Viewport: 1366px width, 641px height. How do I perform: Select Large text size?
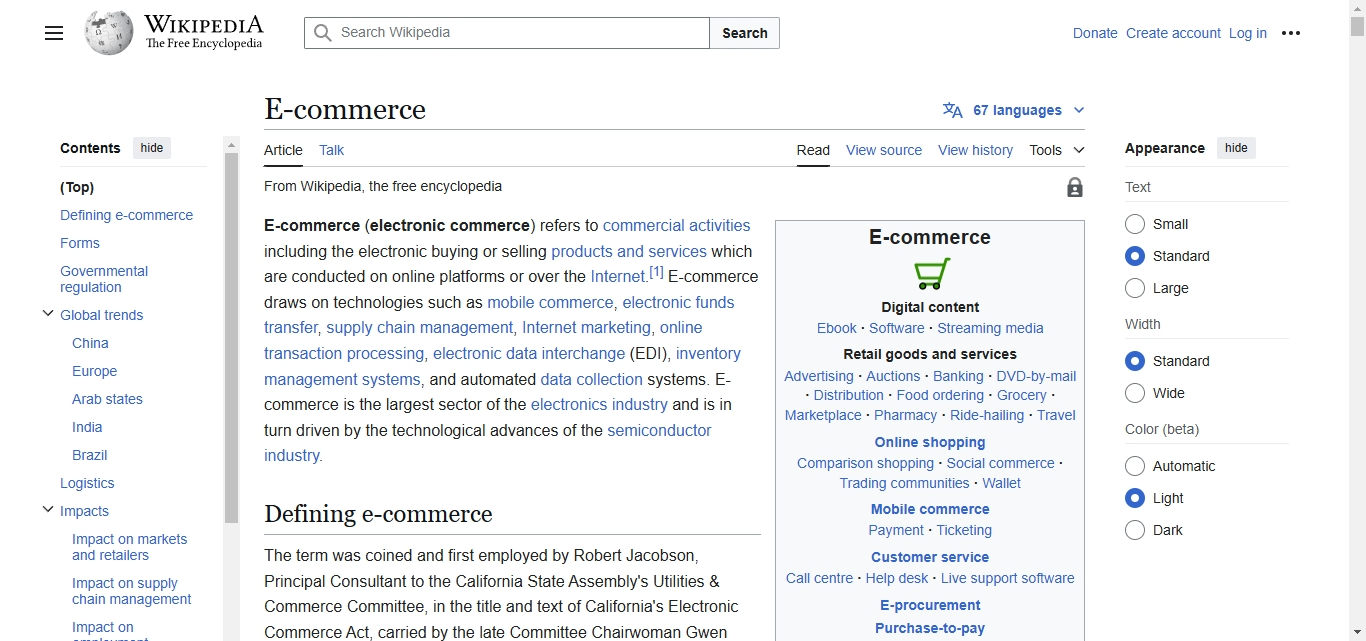point(1135,288)
